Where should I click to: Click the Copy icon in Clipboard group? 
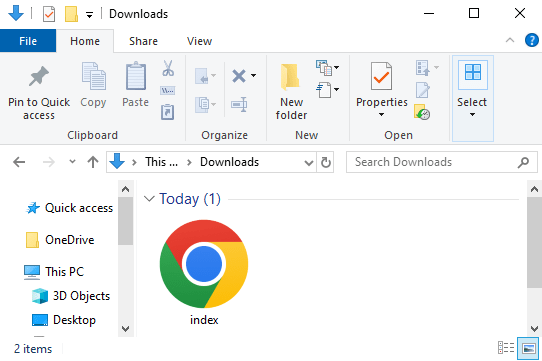pos(94,76)
